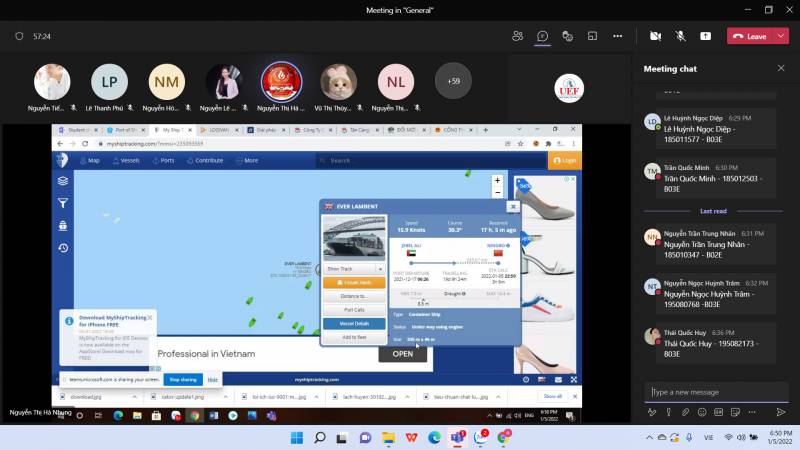Open Microsoft Teams from the Windows taskbar
The image size is (800, 450).
click(x=457, y=438)
